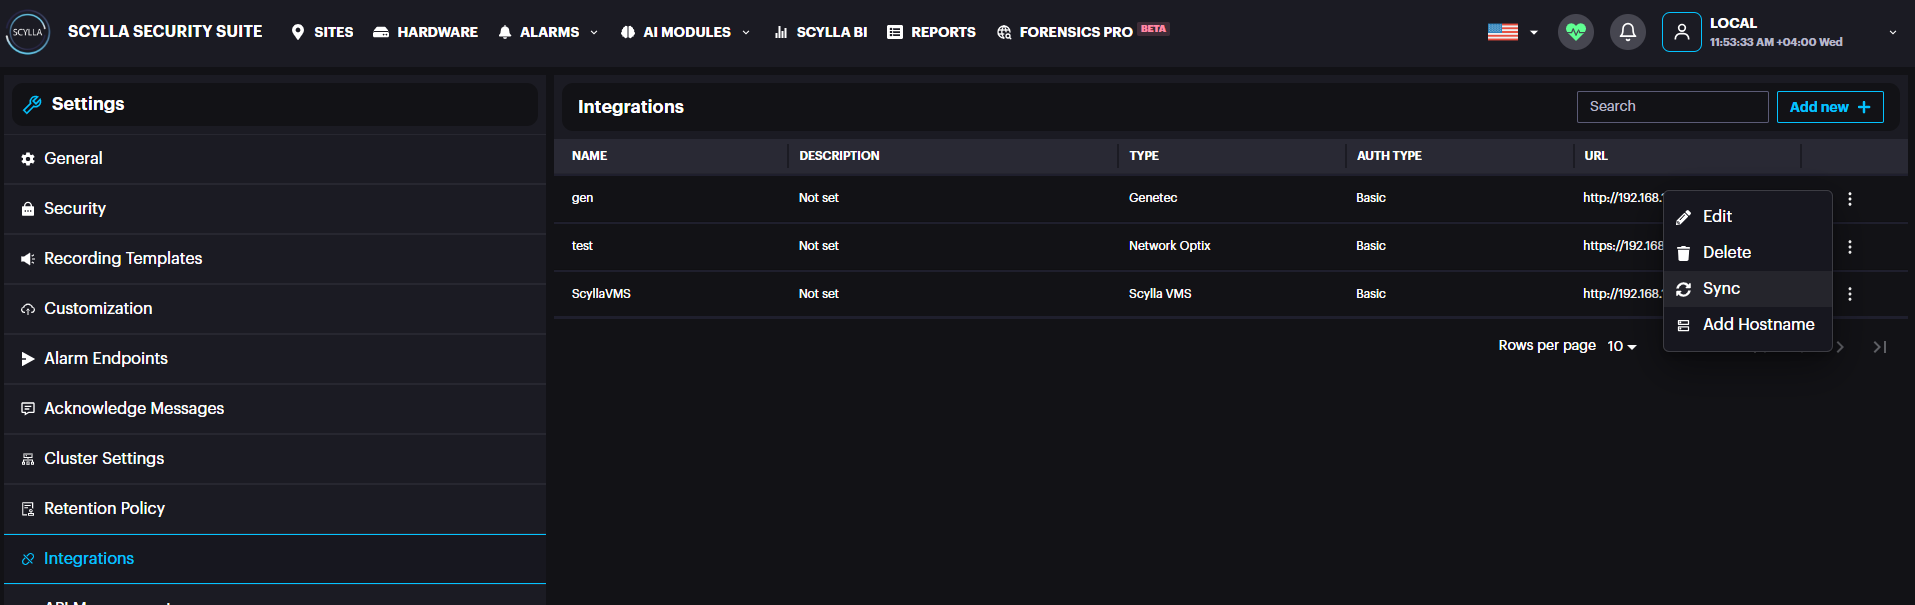Open the language flag selector

click(1511, 32)
